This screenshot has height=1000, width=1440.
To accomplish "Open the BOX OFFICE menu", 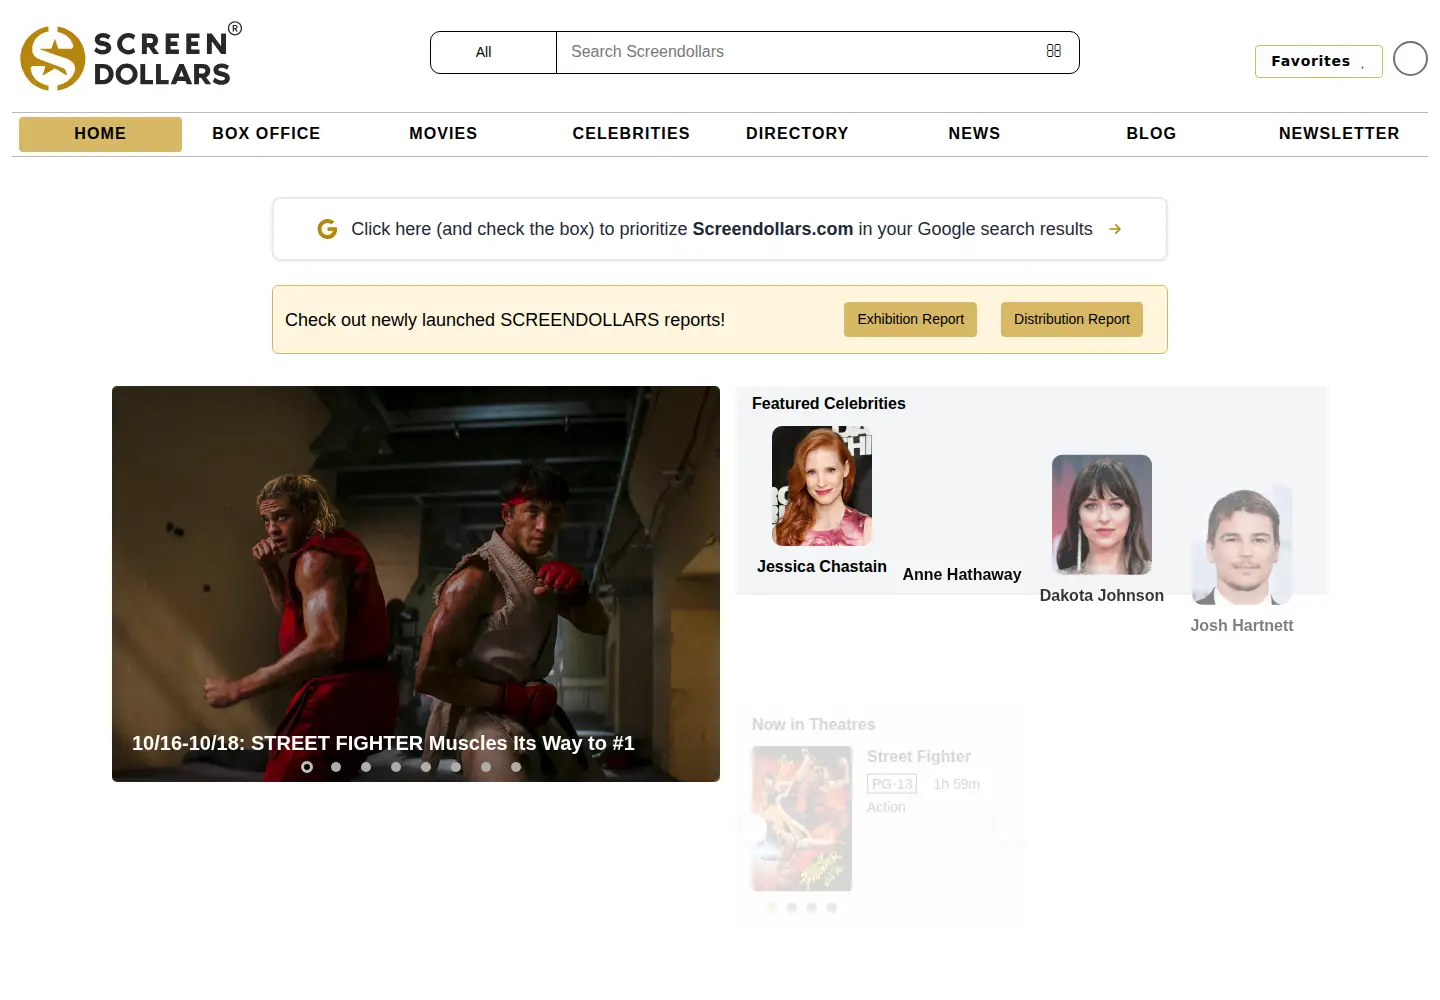I will click(266, 134).
